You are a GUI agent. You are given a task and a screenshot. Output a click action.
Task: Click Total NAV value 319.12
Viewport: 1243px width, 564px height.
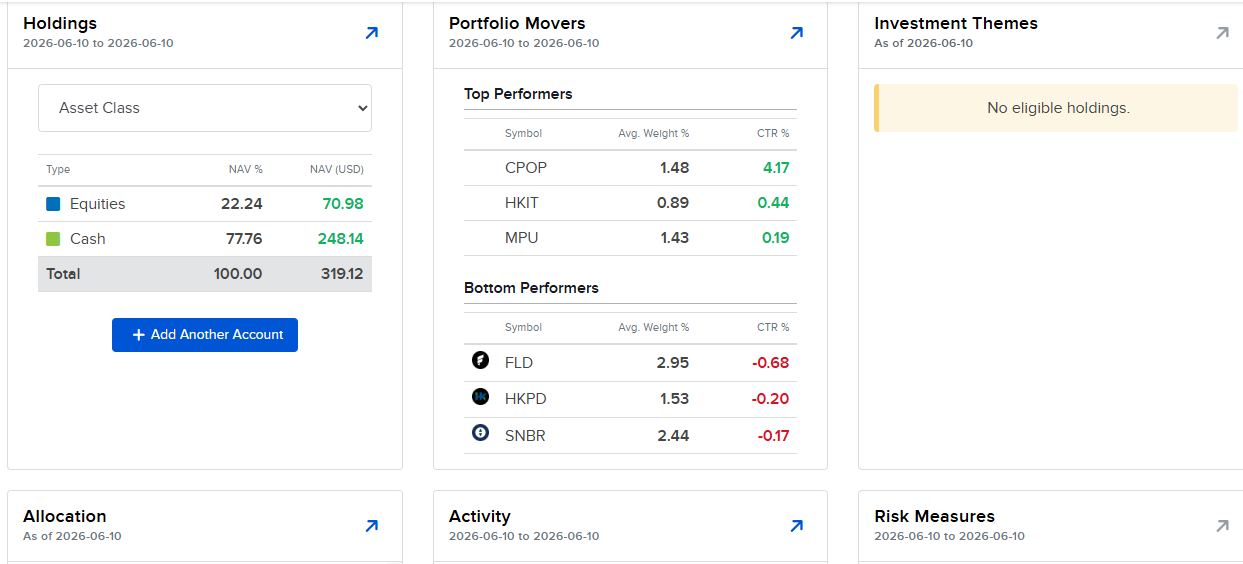[x=342, y=274]
